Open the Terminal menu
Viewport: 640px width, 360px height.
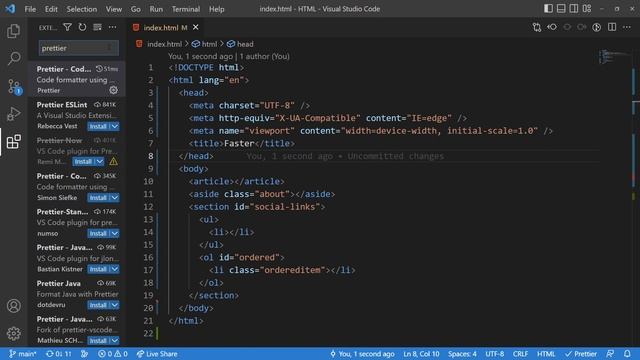coord(186,9)
